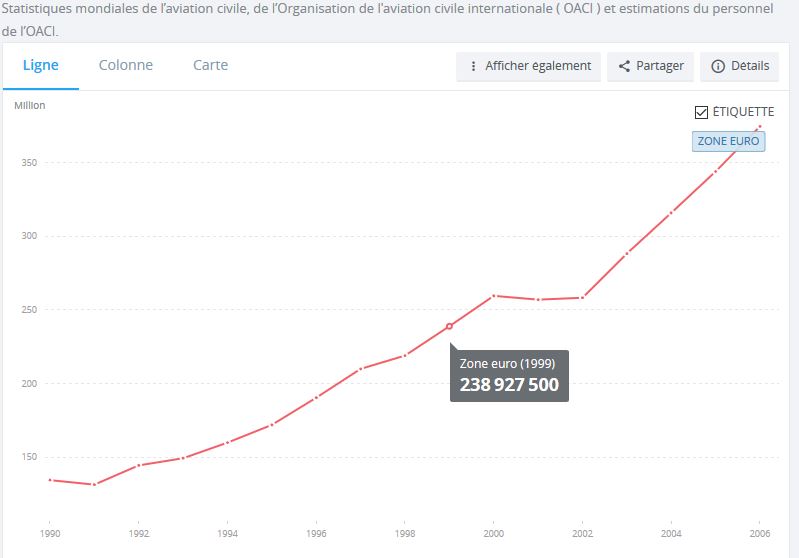This screenshot has height=558, width=799.
Task: Click the ÉTIQUETTE label text
Action: [x=743, y=112]
